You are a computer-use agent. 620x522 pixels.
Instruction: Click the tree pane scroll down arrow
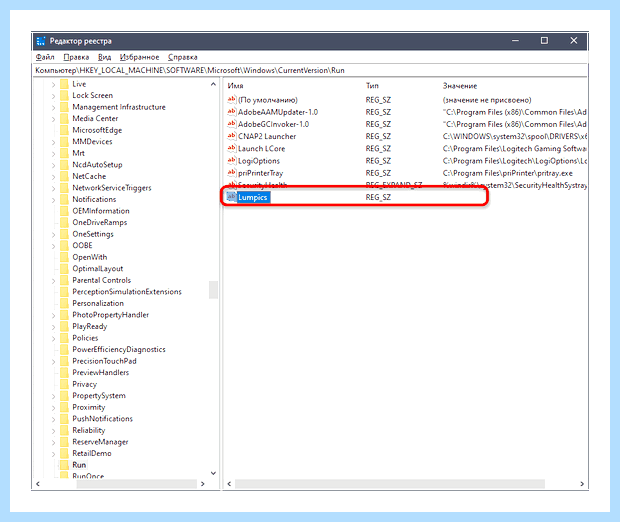[x=213, y=473]
